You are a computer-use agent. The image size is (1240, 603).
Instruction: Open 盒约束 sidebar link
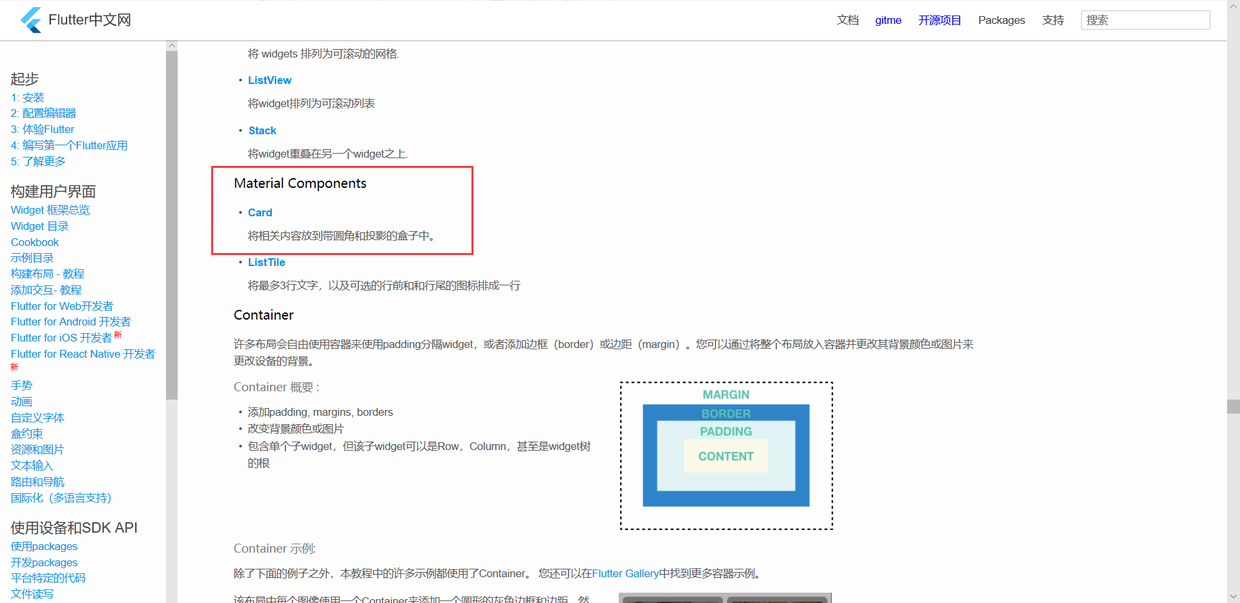(x=27, y=434)
